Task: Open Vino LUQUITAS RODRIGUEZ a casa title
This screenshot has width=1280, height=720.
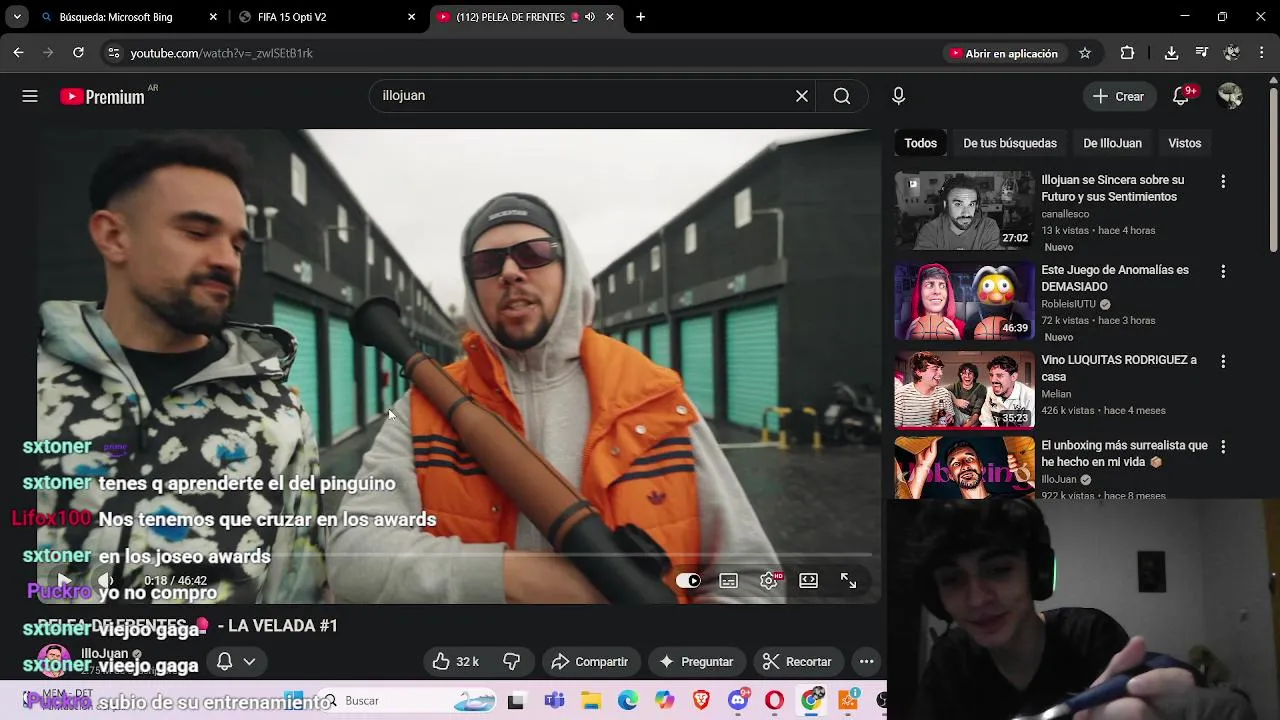Action: click(1119, 368)
